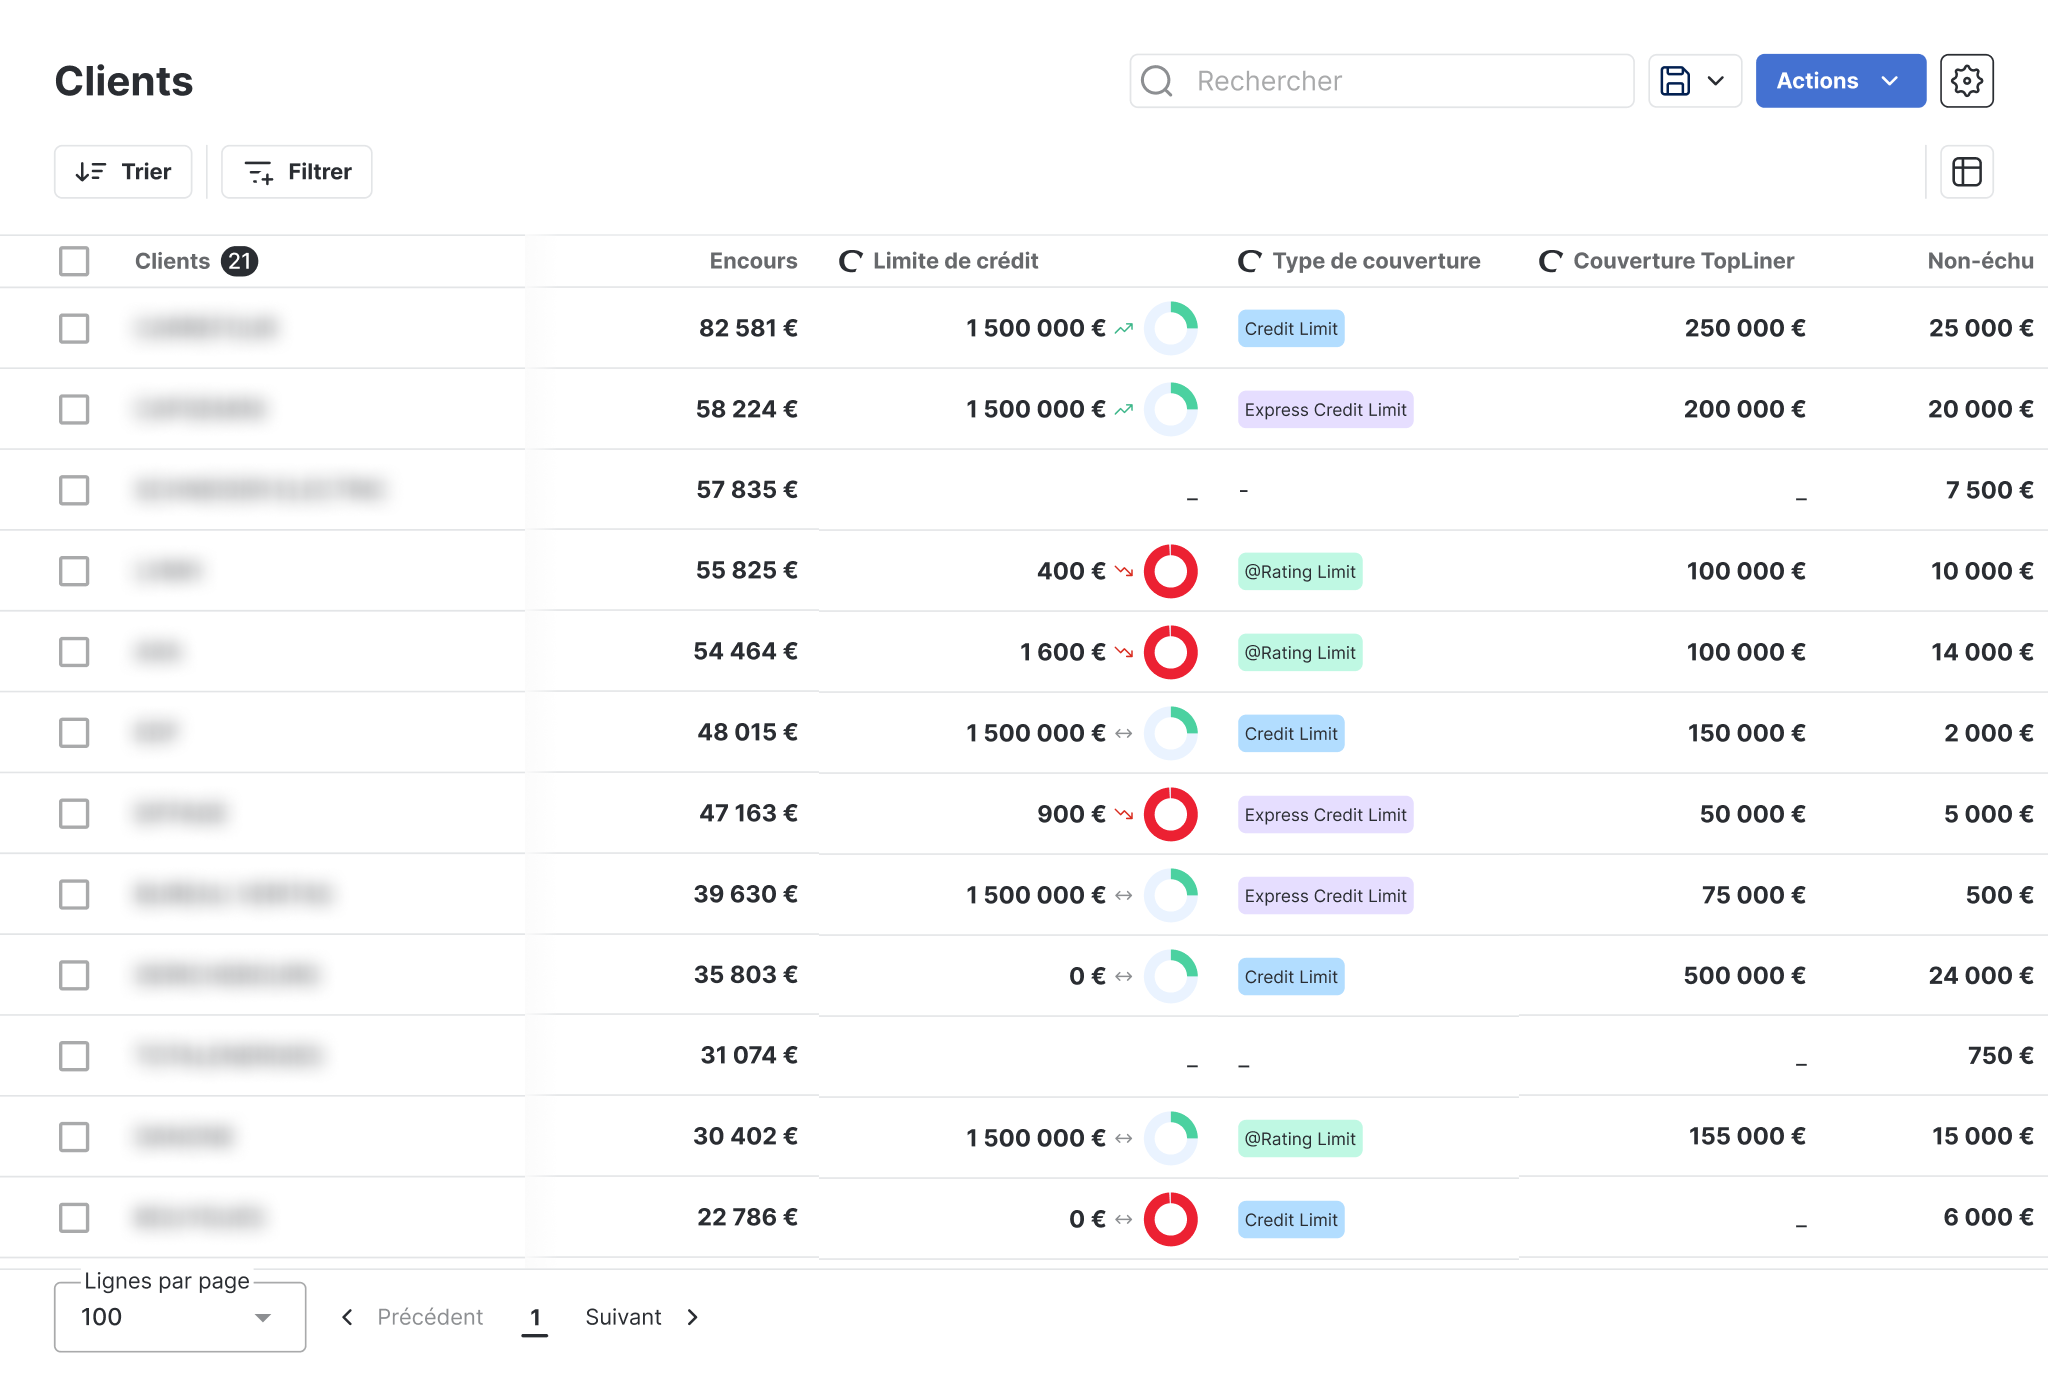Click the Filtrer button
Viewport: 2048px width, 1378px height.
tap(297, 172)
